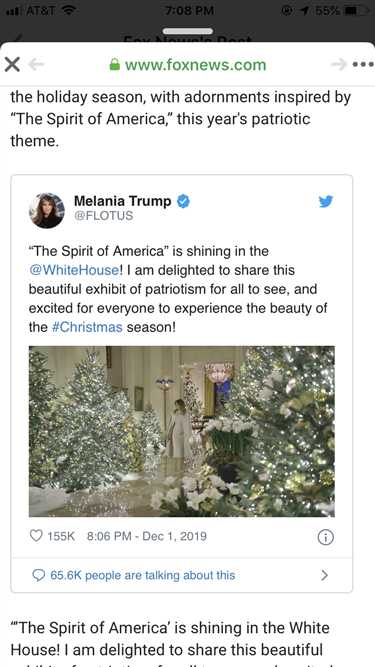Like the tweet with heart icon
375x667 pixels.
(36, 536)
